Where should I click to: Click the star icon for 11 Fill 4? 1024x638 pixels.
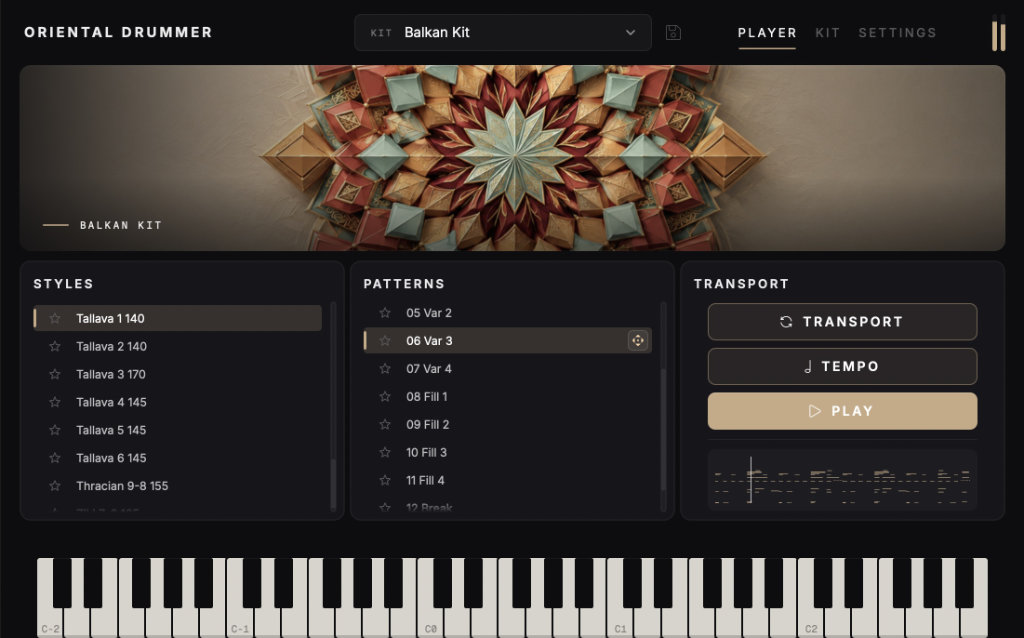(x=385, y=481)
